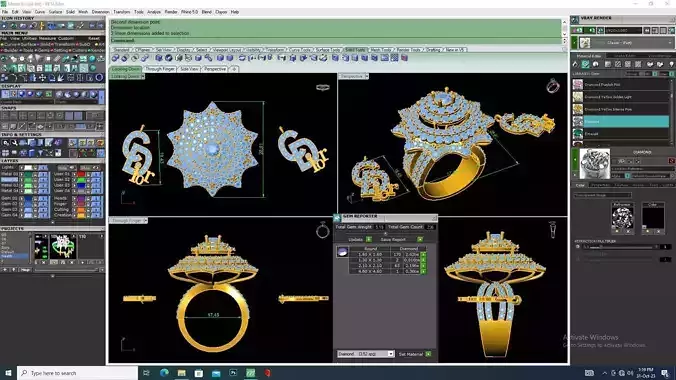Screen dimensions: 676x380
Task: Click the first icon of Solid Tools toolbar
Action: (x=115, y=58)
